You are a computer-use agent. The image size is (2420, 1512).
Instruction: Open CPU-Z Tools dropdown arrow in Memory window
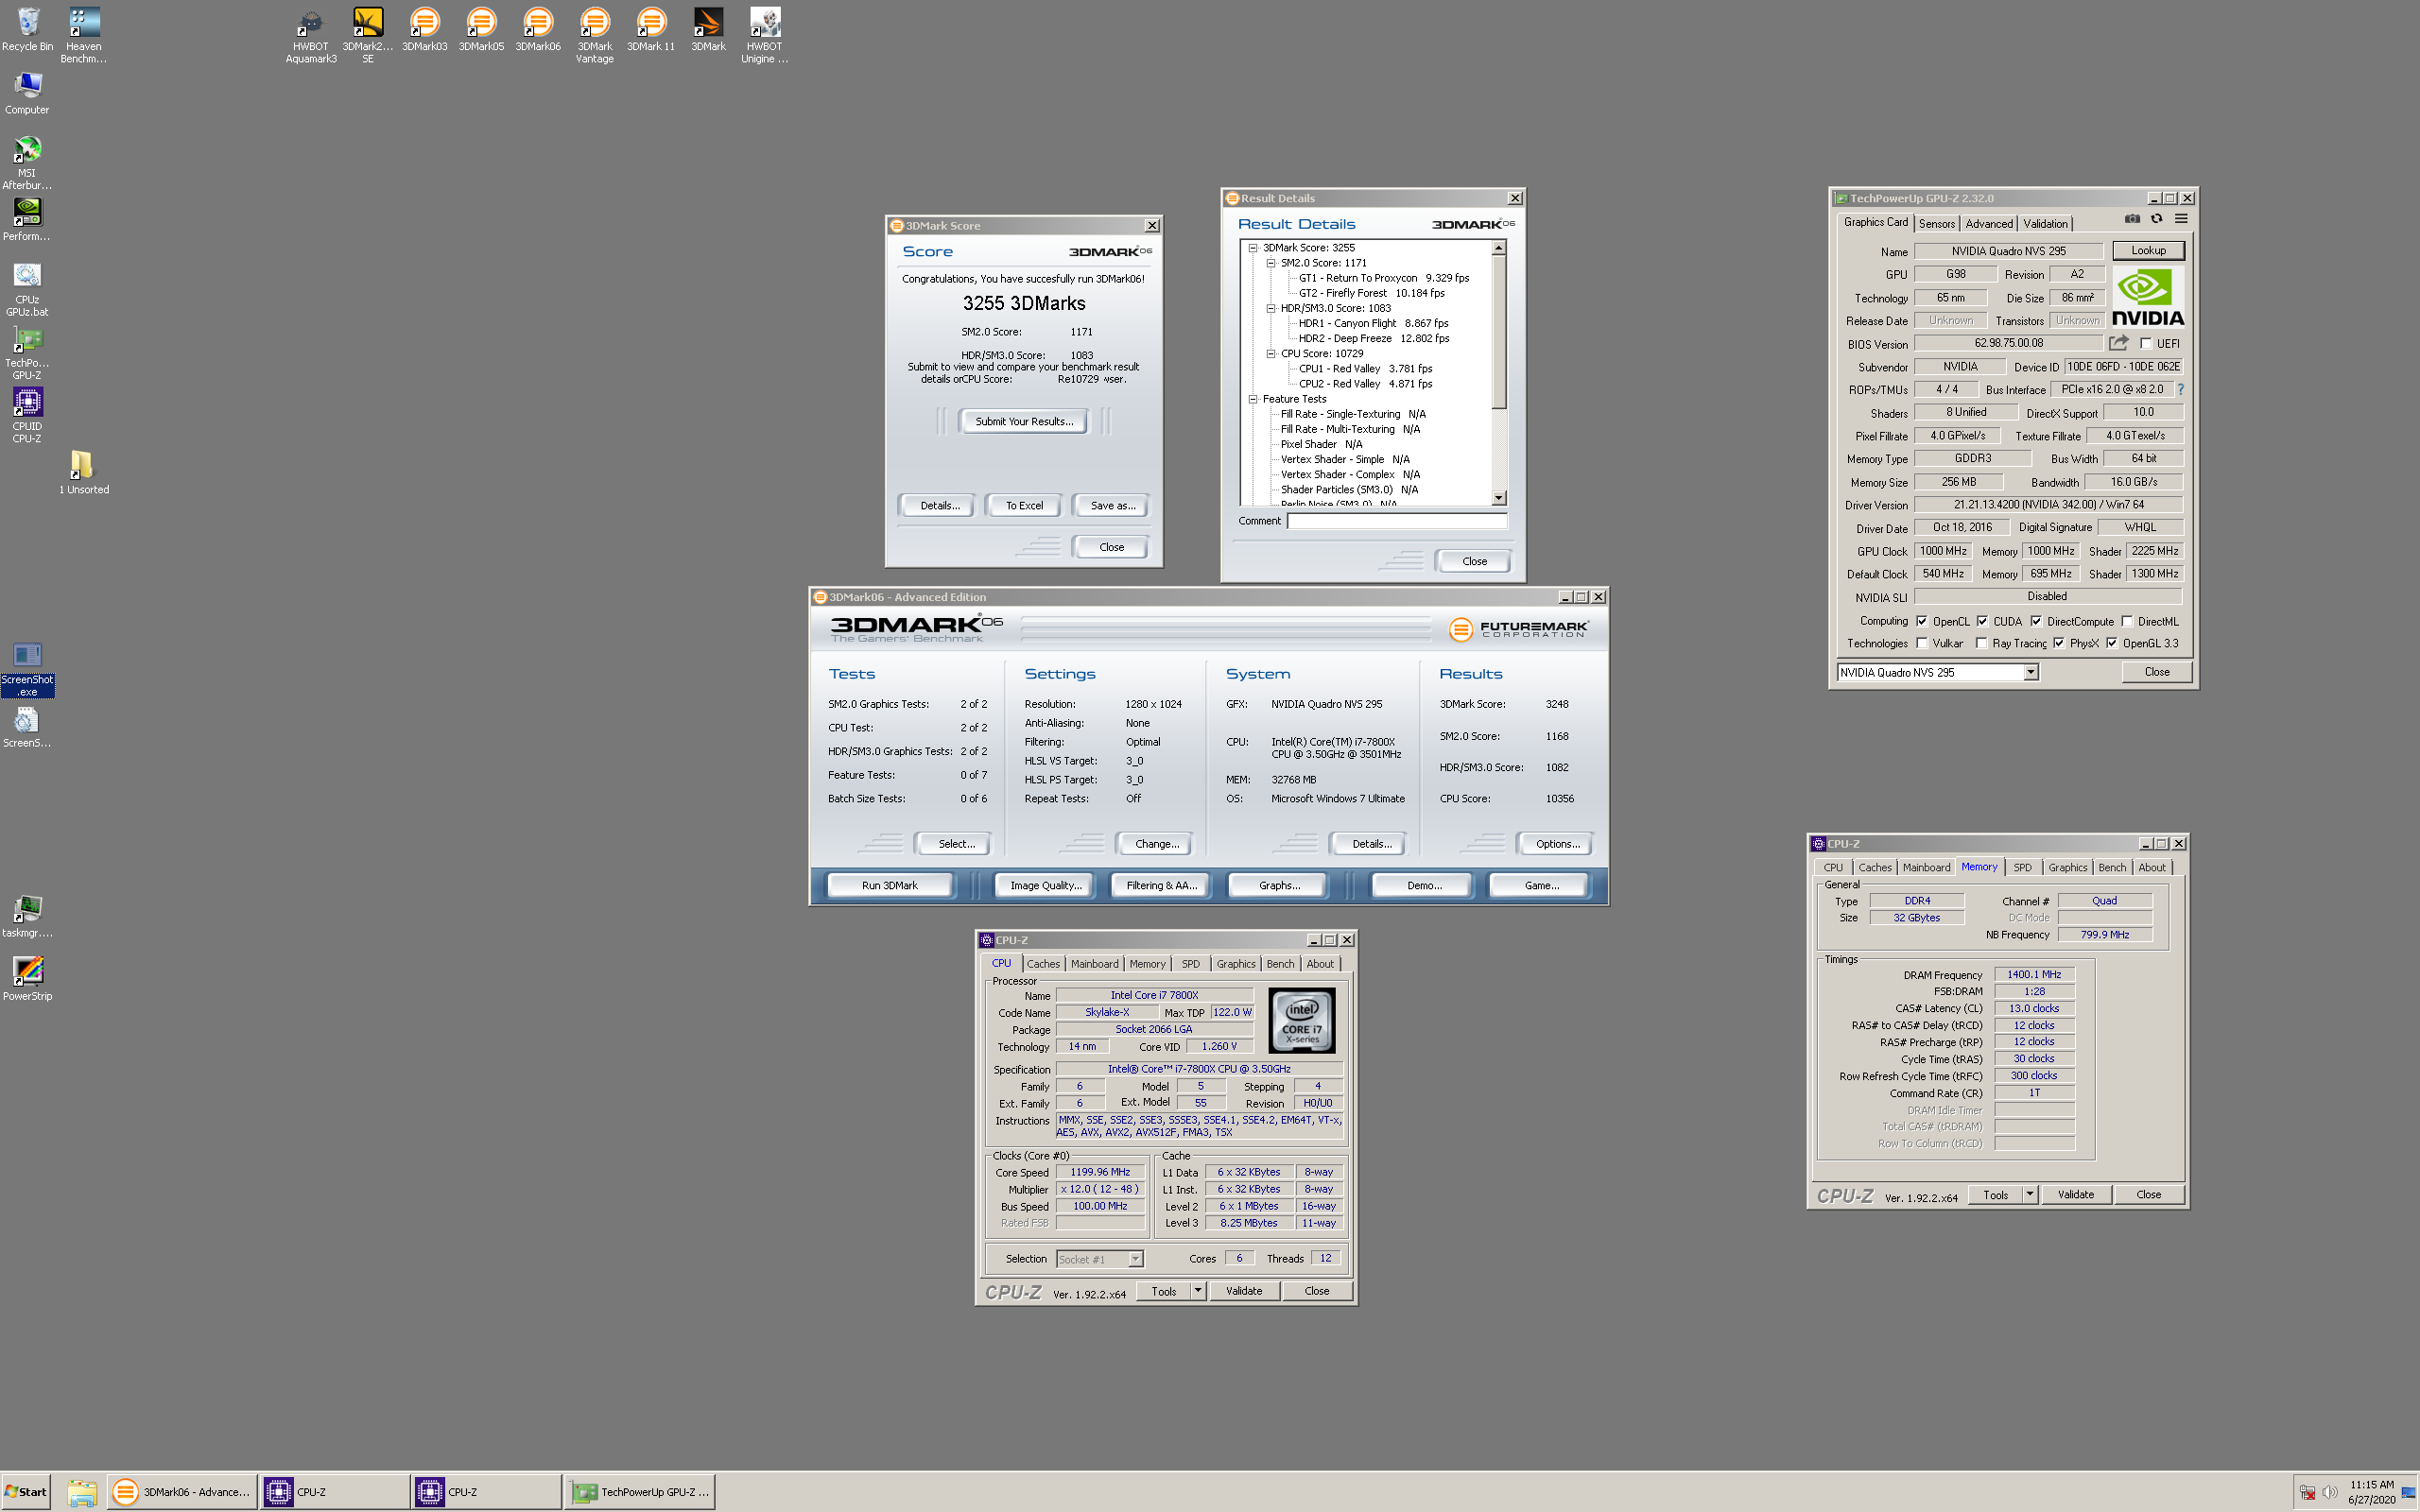[x=2030, y=1194]
